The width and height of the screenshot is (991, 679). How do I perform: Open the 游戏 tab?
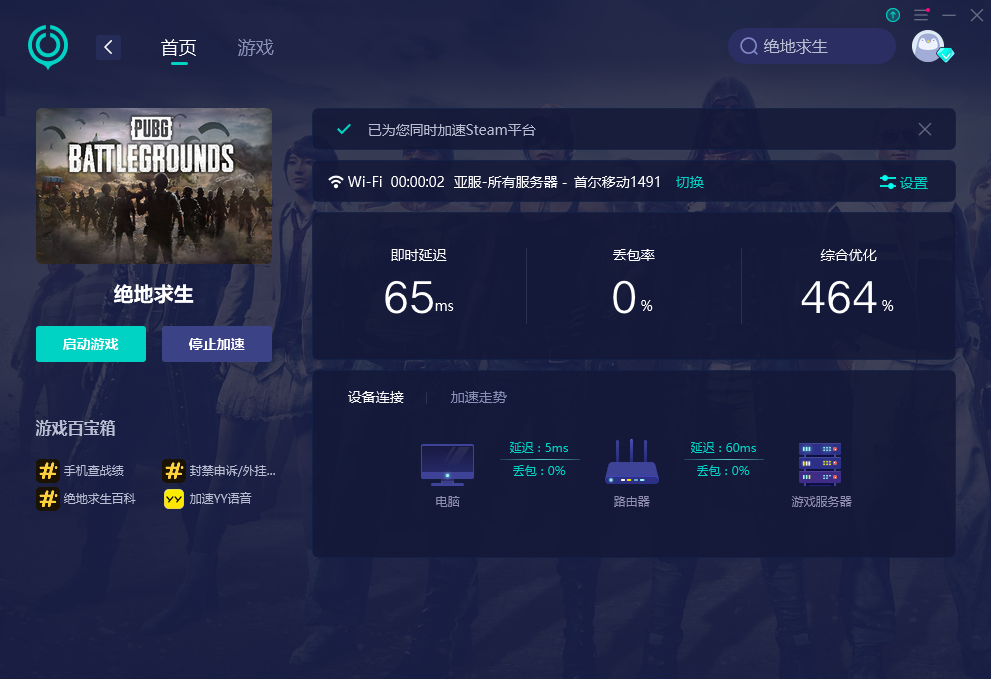(x=255, y=47)
